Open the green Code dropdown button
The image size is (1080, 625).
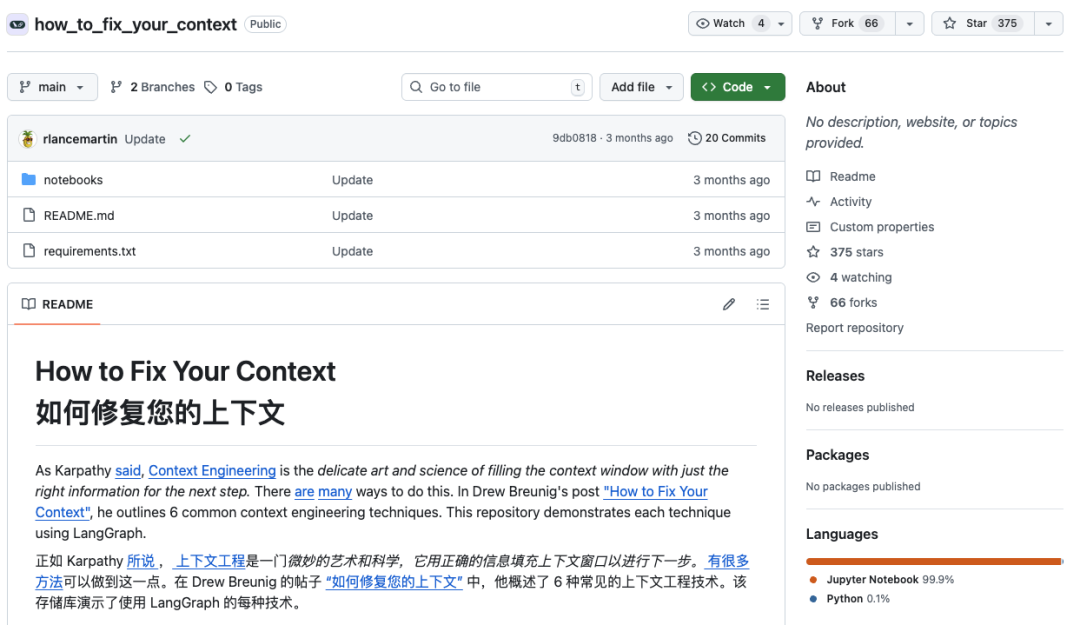738,87
